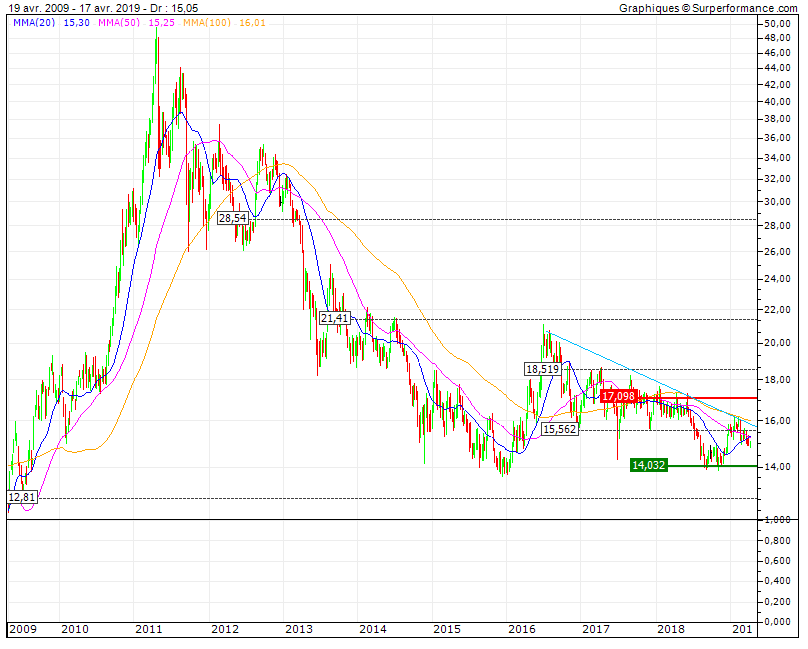This screenshot has height=649, width=808.
Task: Click the 2015 year on time axis
Action: click(x=447, y=629)
